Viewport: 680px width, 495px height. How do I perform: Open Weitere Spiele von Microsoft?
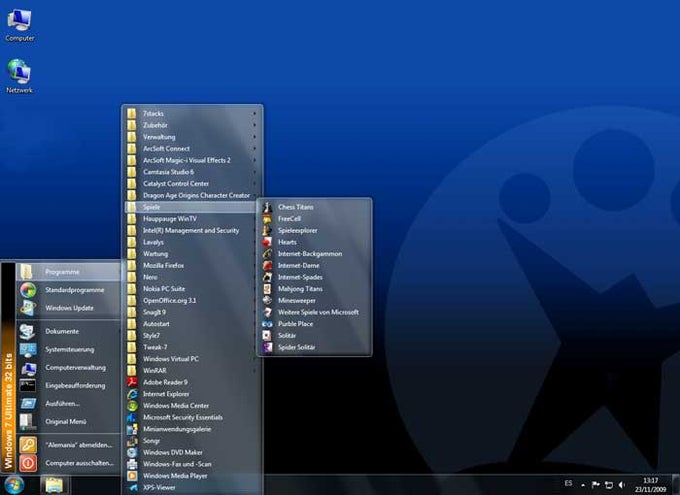(x=315, y=312)
